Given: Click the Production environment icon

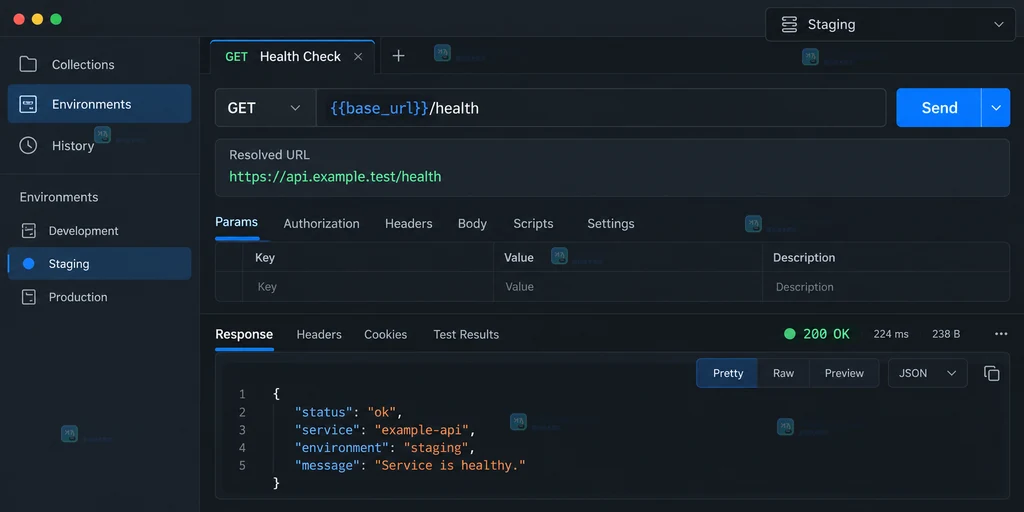Looking at the screenshot, I should click(x=29, y=297).
